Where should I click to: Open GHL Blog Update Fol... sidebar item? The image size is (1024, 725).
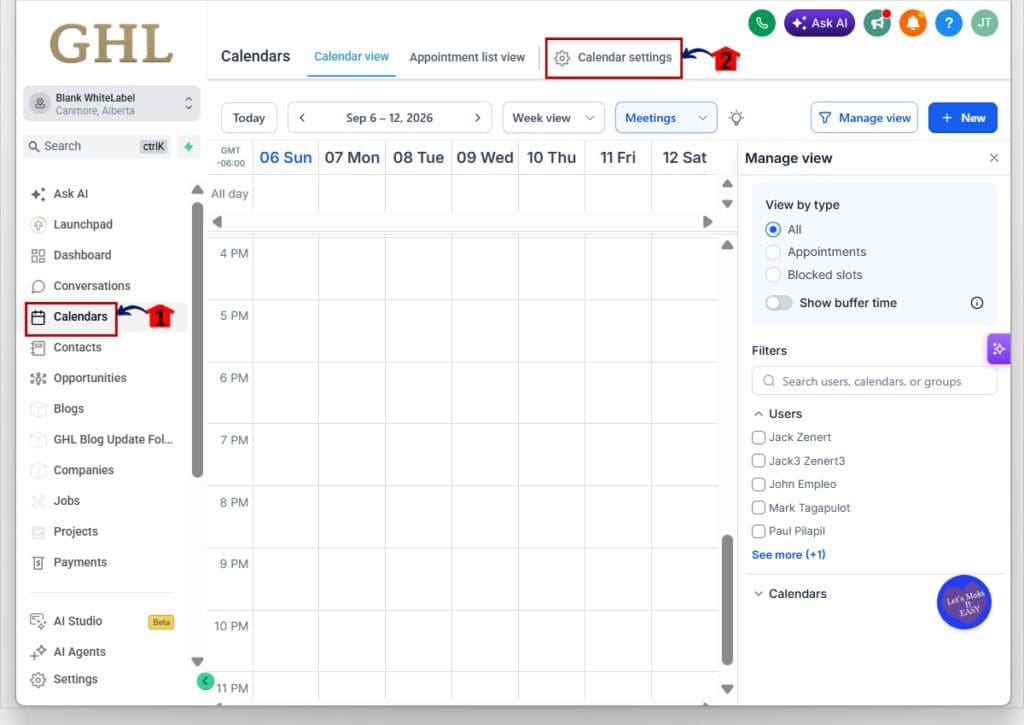coord(102,440)
